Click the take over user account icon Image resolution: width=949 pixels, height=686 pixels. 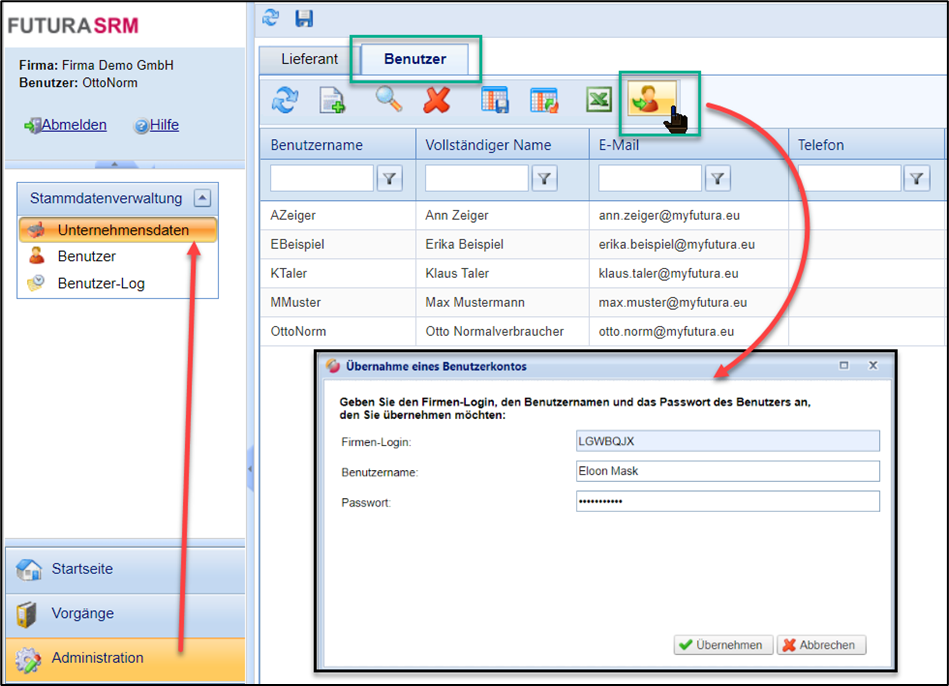tap(652, 100)
